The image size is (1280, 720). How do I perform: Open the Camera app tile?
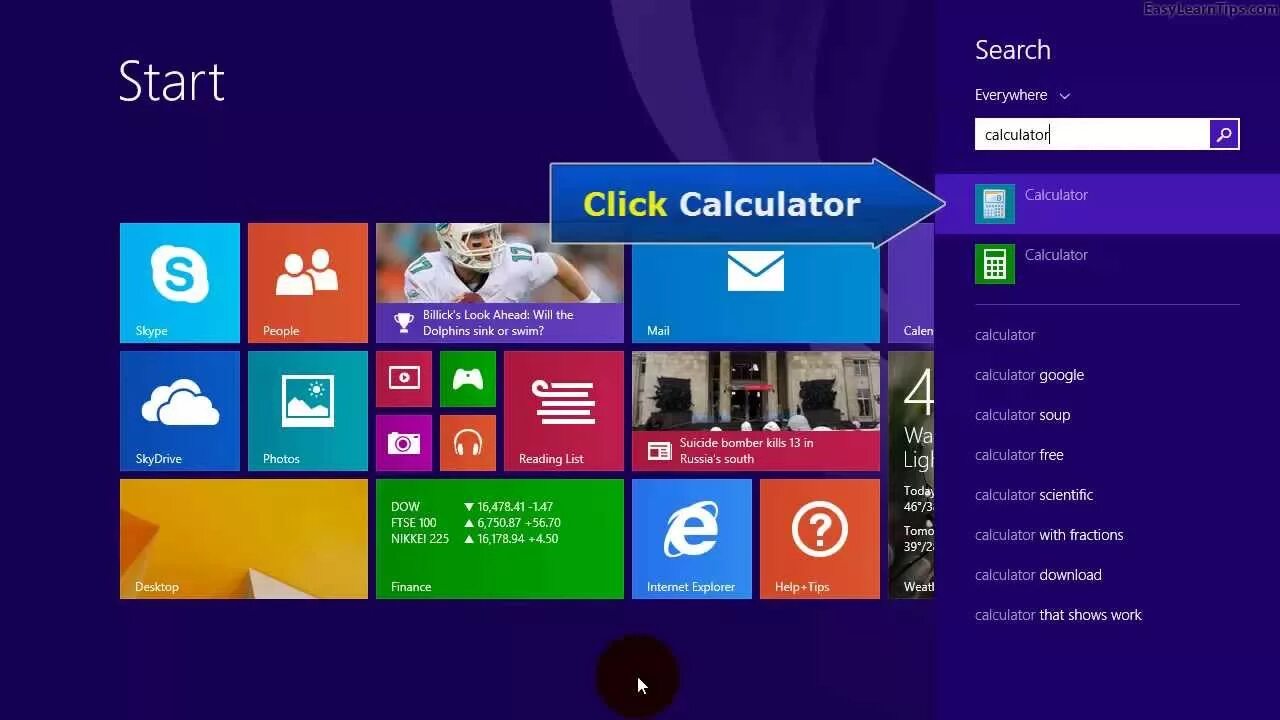[403, 443]
